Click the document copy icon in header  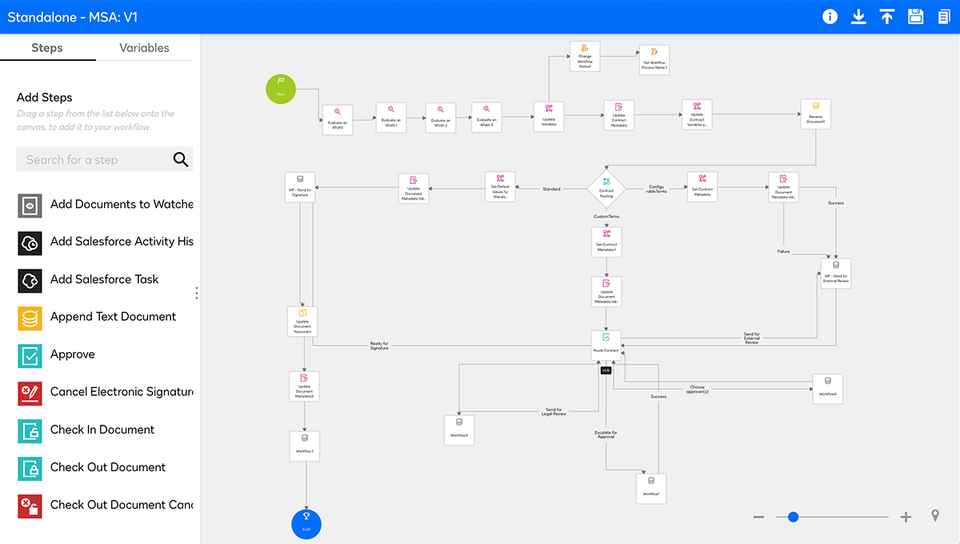(943, 17)
